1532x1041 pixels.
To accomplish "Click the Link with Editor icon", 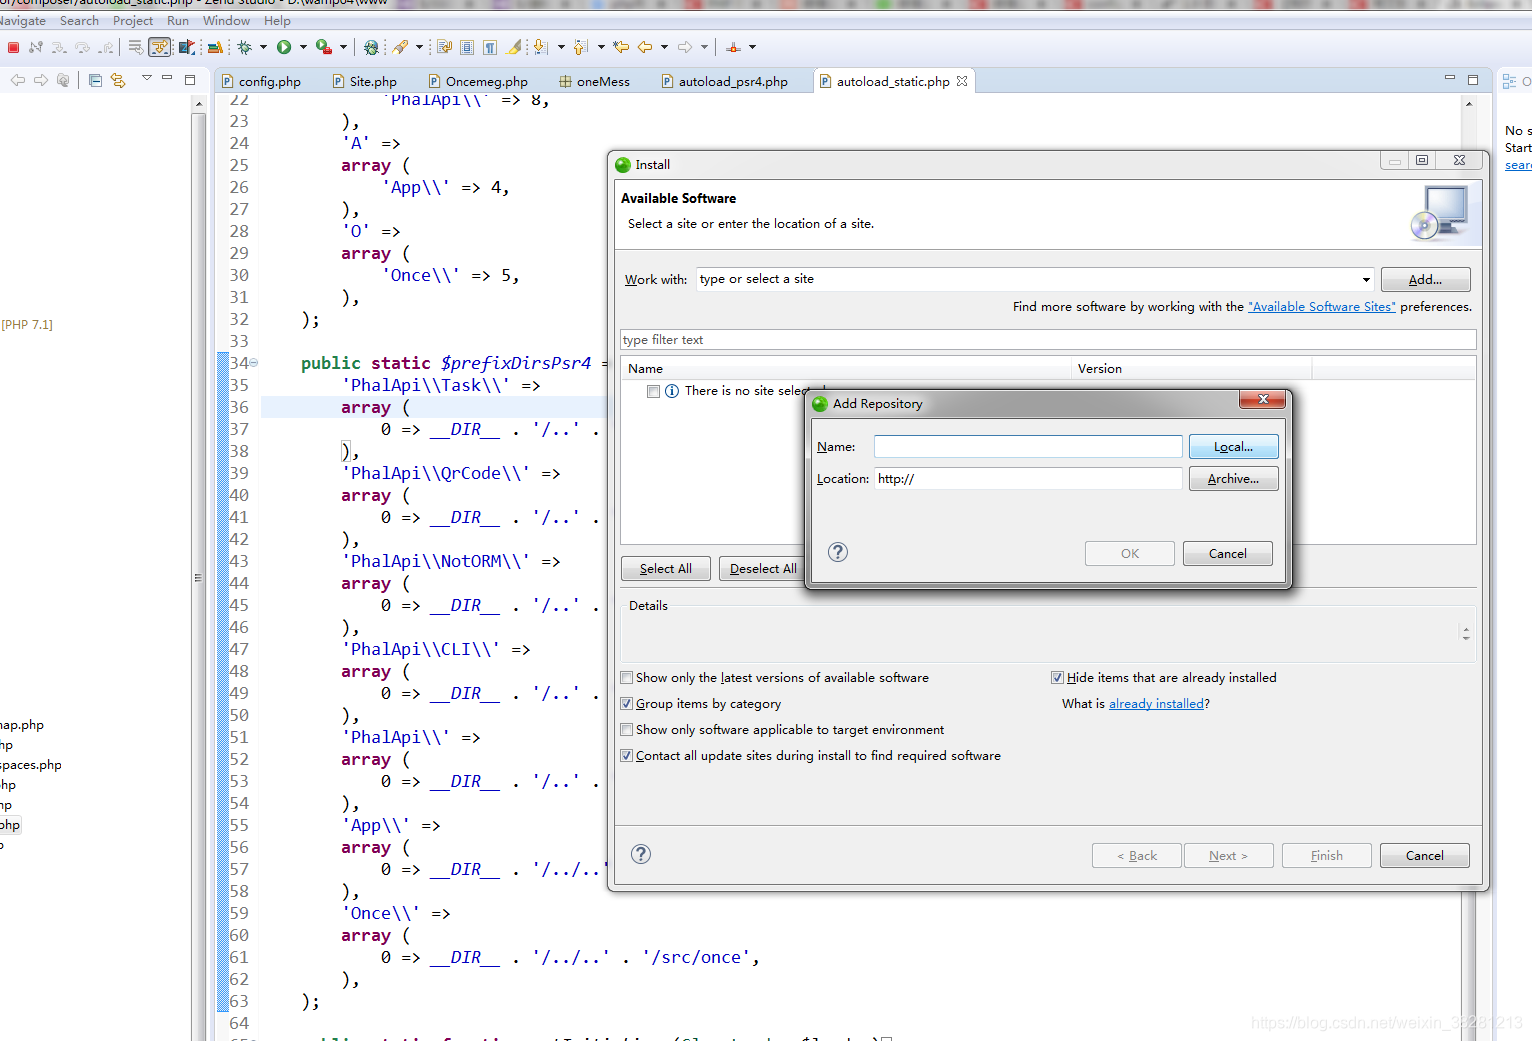I will point(118,80).
